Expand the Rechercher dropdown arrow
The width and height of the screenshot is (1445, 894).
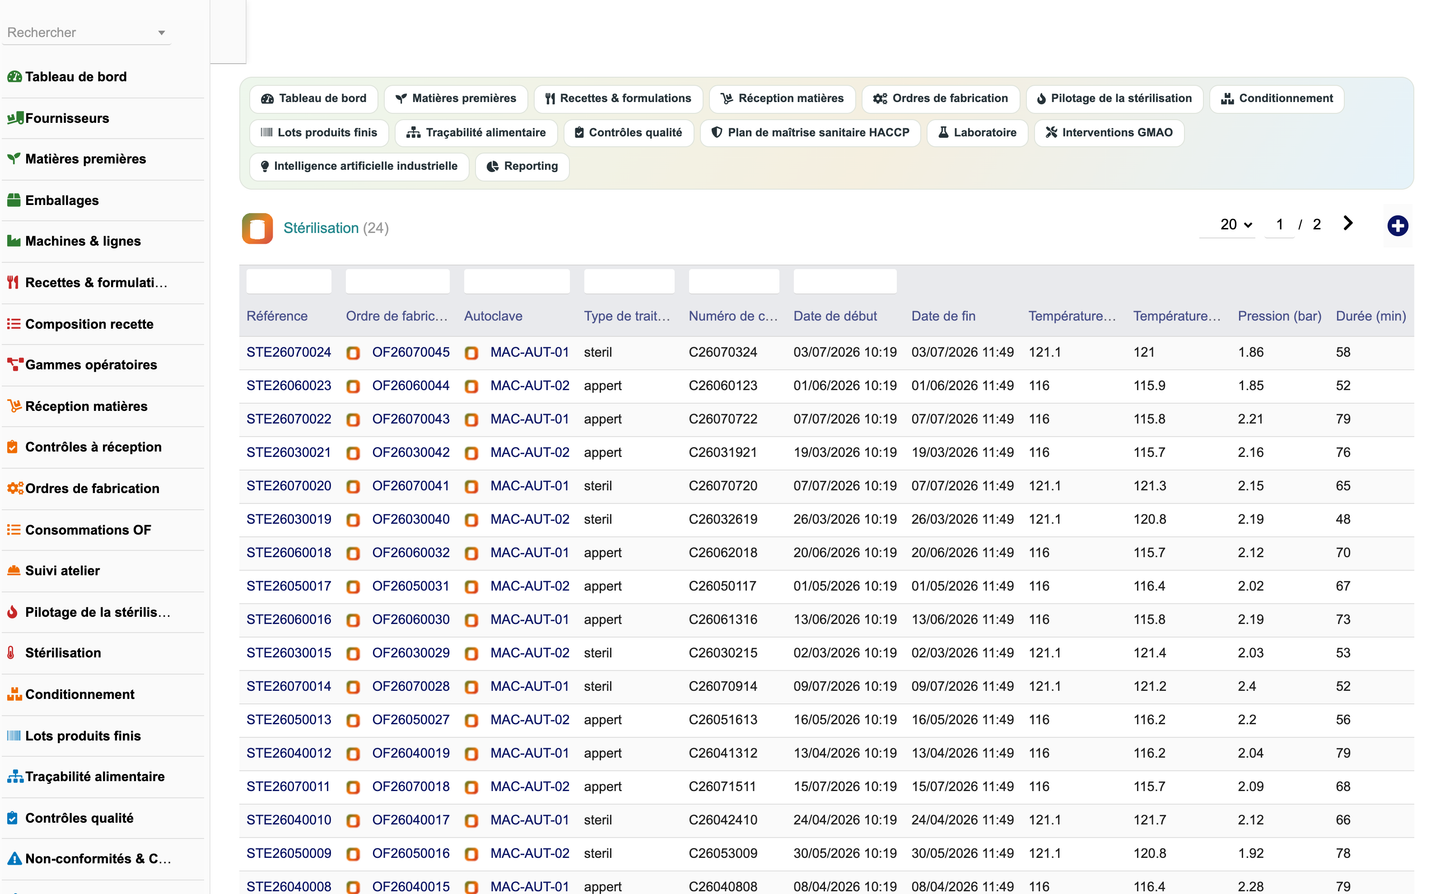coord(161,33)
